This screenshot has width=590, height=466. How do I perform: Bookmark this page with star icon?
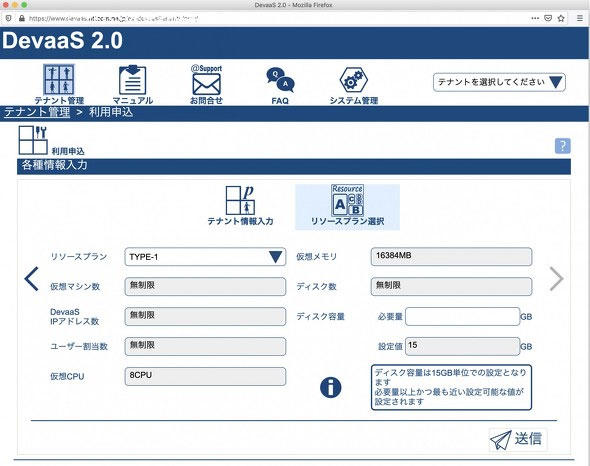561,18
